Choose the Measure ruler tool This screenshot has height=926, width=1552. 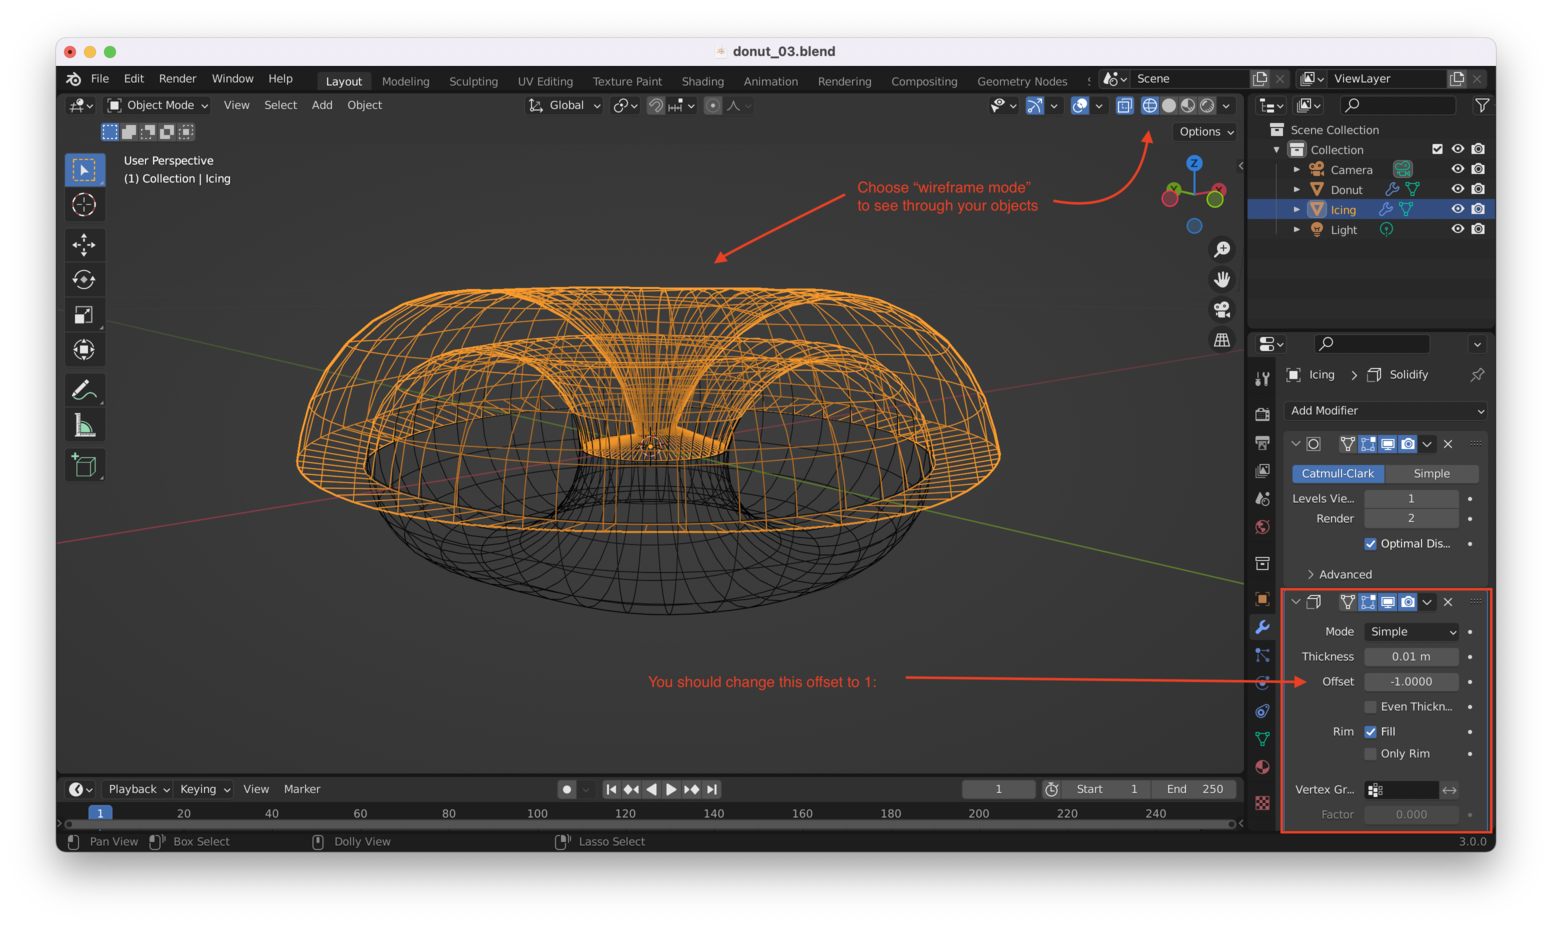pyautogui.click(x=84, y=427)
